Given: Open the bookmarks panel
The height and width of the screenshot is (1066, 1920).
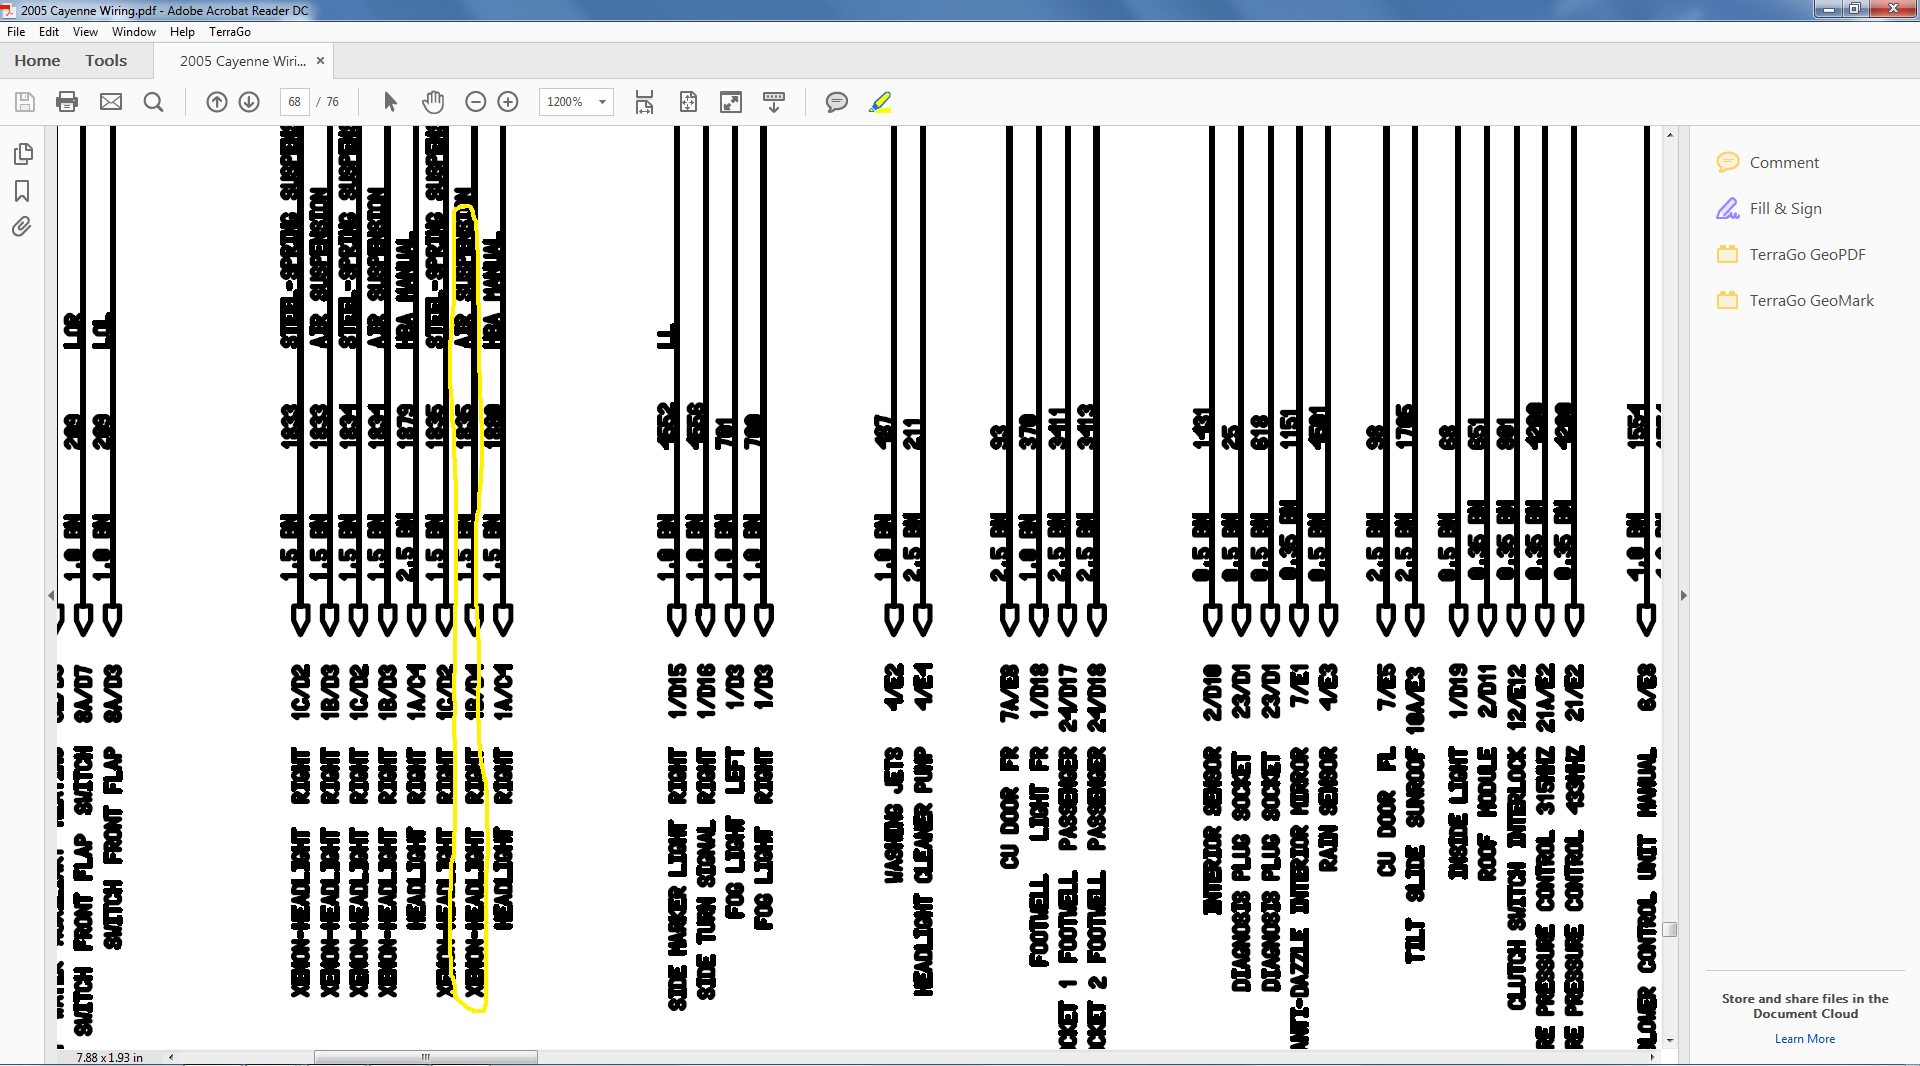Looking at the screenshot, I should (x=22, y=191).
